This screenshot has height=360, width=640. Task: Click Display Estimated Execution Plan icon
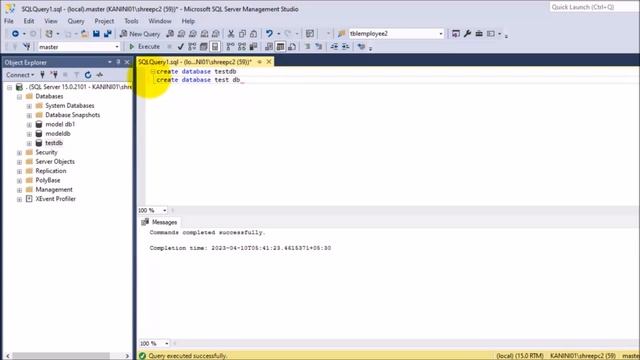click(192, 47)
